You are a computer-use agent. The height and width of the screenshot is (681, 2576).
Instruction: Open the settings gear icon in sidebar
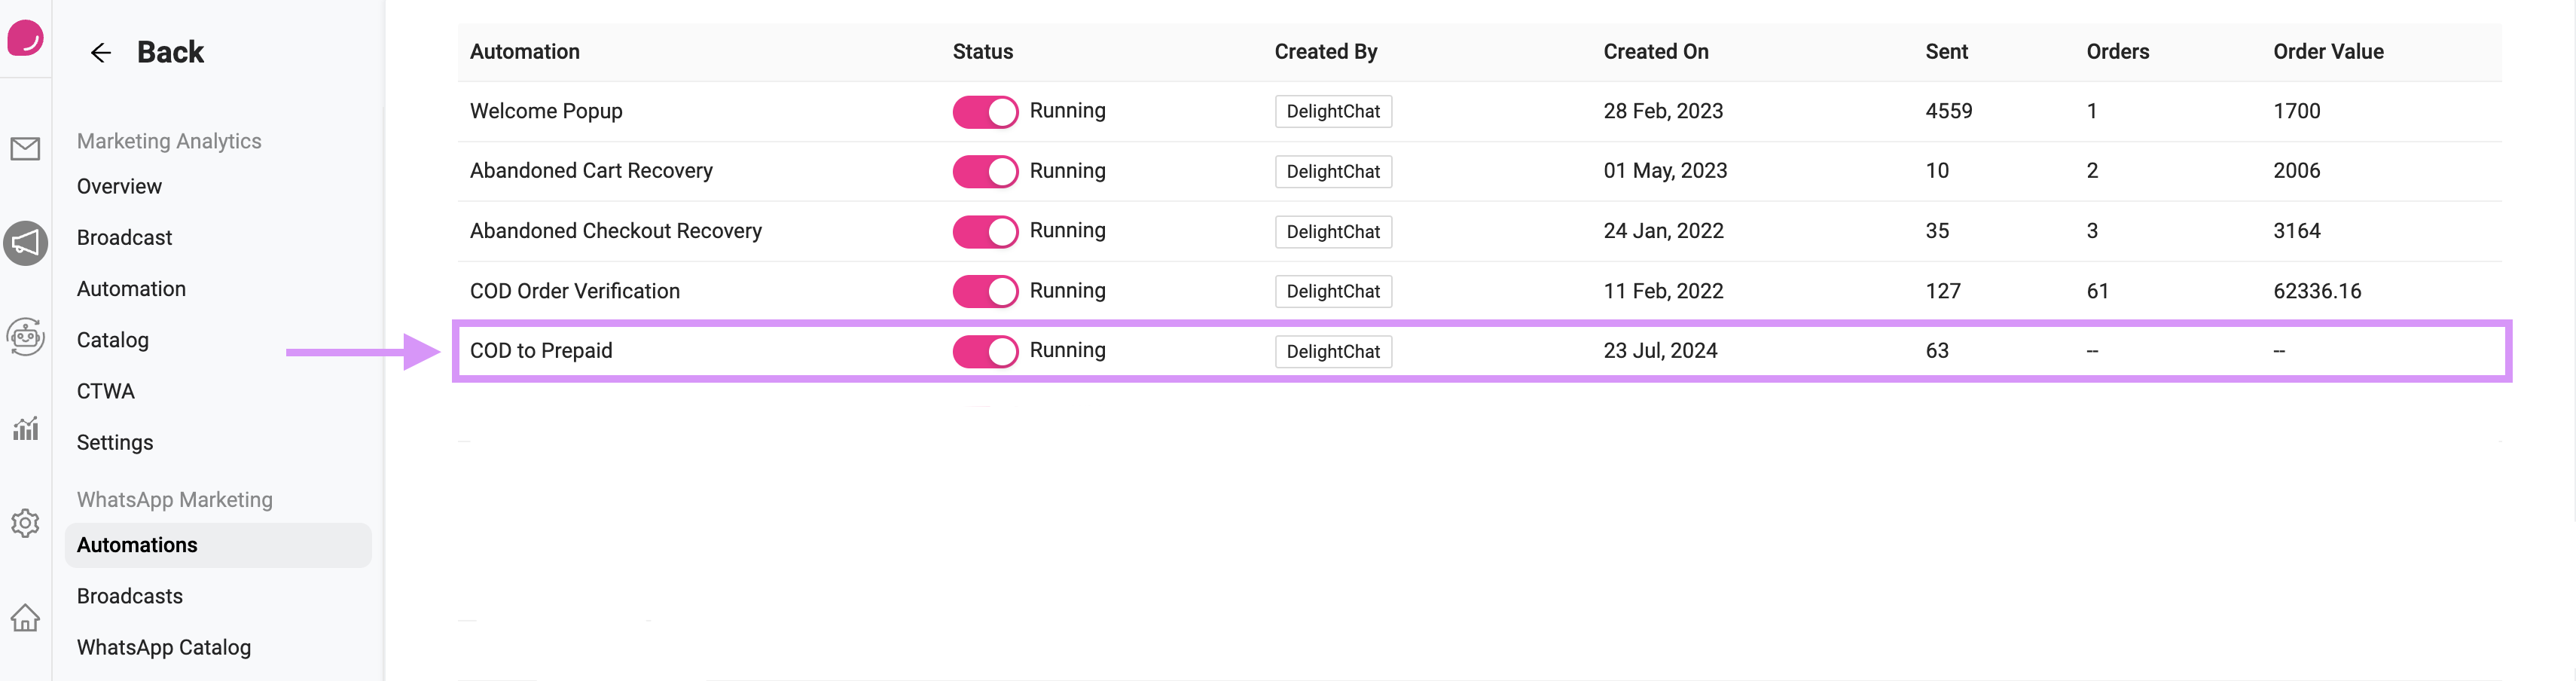[x=25, y=523]
